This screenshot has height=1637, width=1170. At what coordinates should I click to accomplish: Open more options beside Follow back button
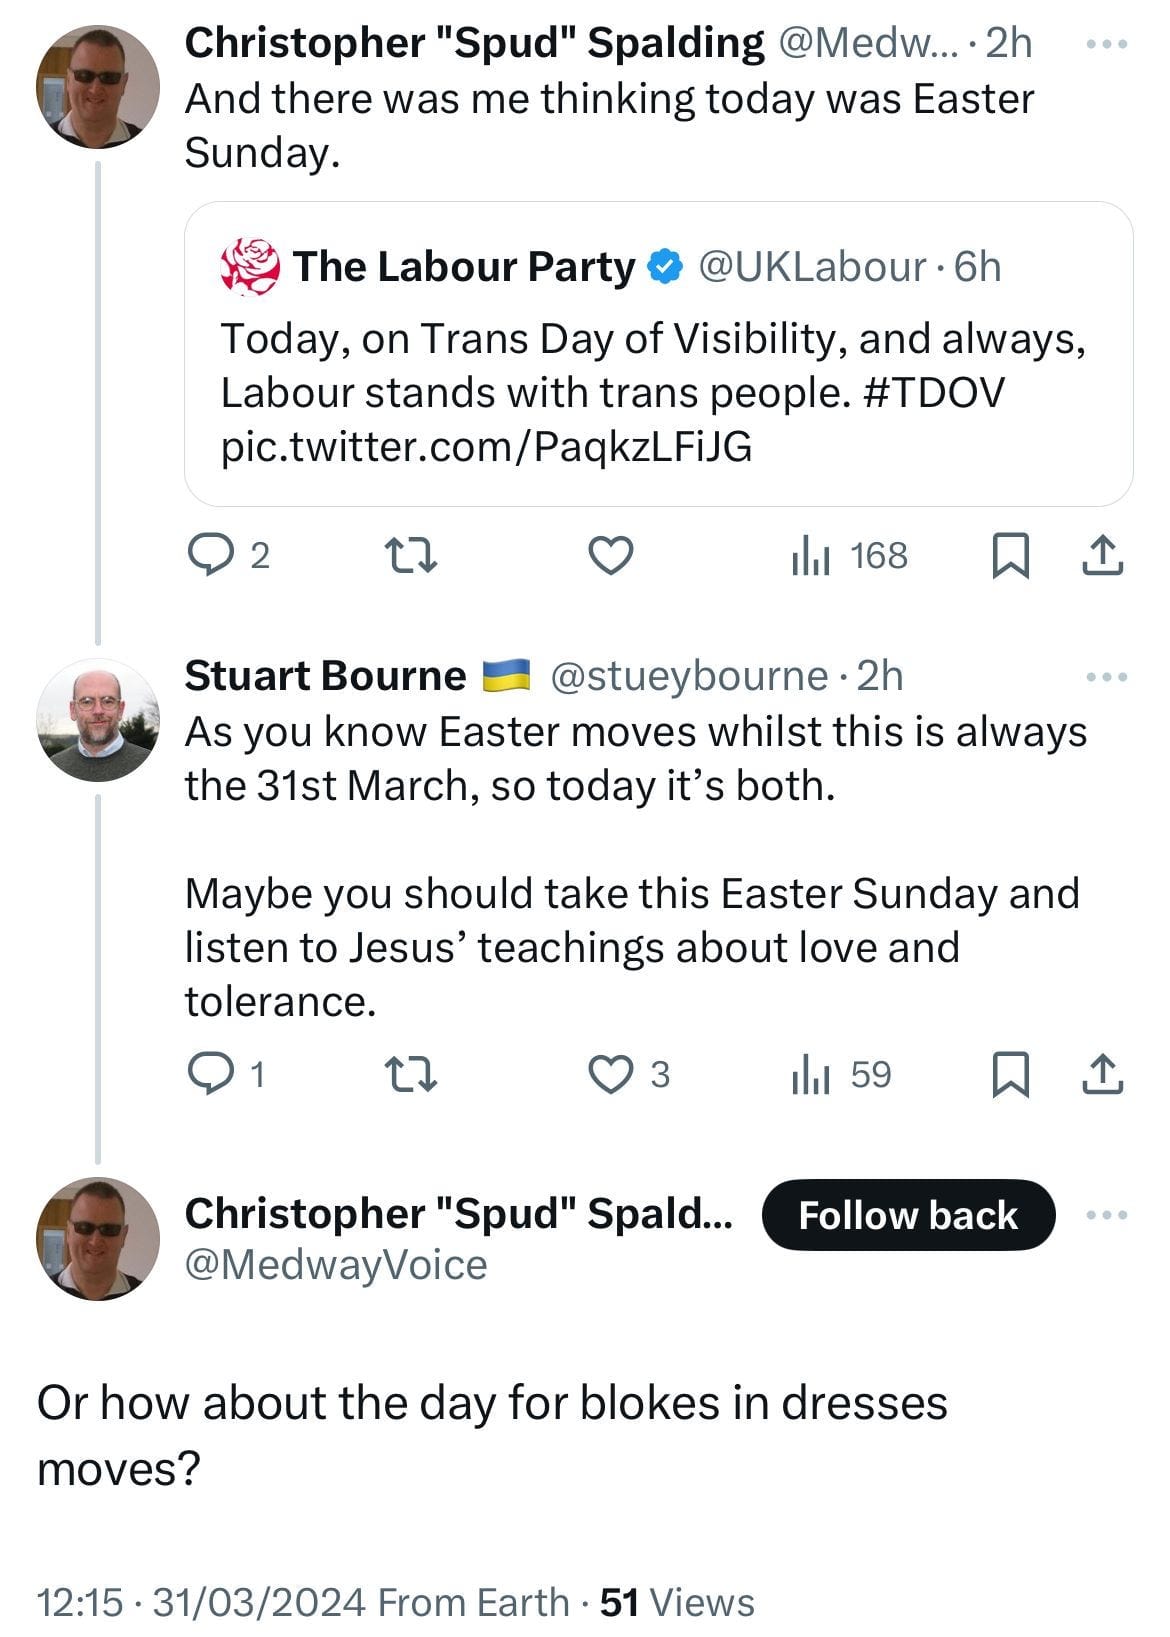1107,1215
